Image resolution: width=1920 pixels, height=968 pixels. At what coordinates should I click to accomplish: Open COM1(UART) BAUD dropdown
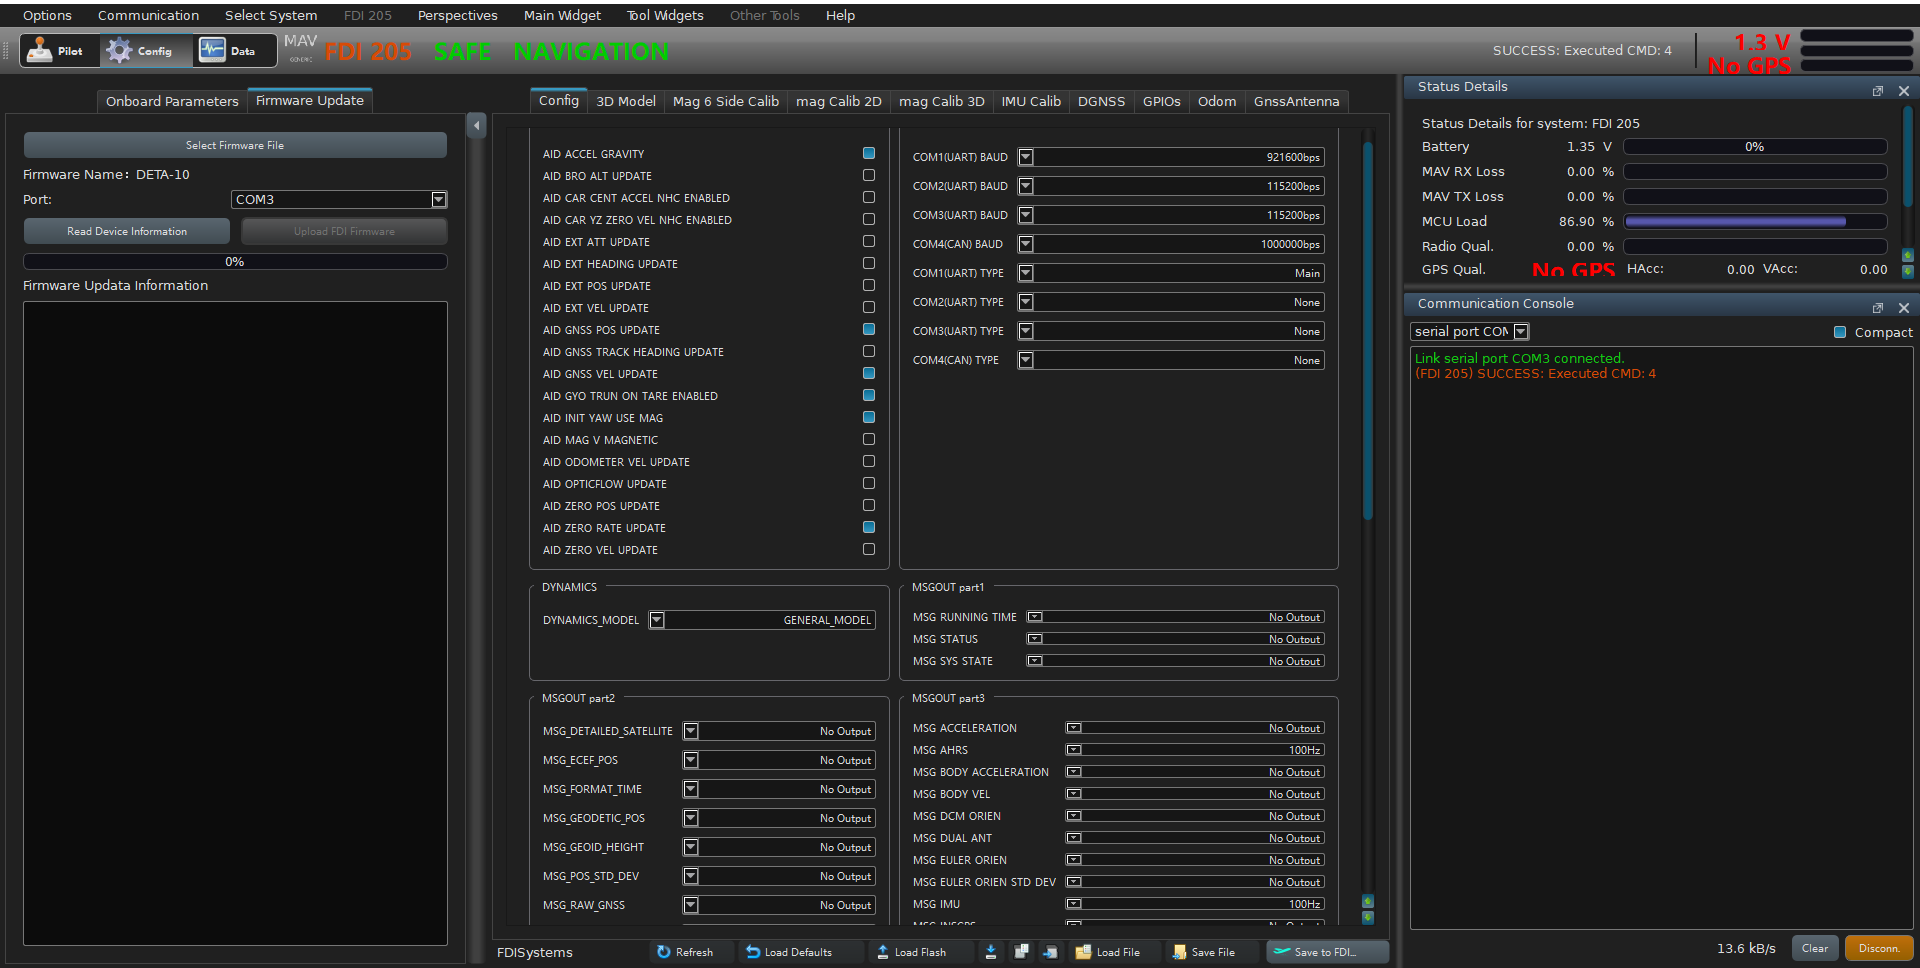click(x=1171, y=157)
